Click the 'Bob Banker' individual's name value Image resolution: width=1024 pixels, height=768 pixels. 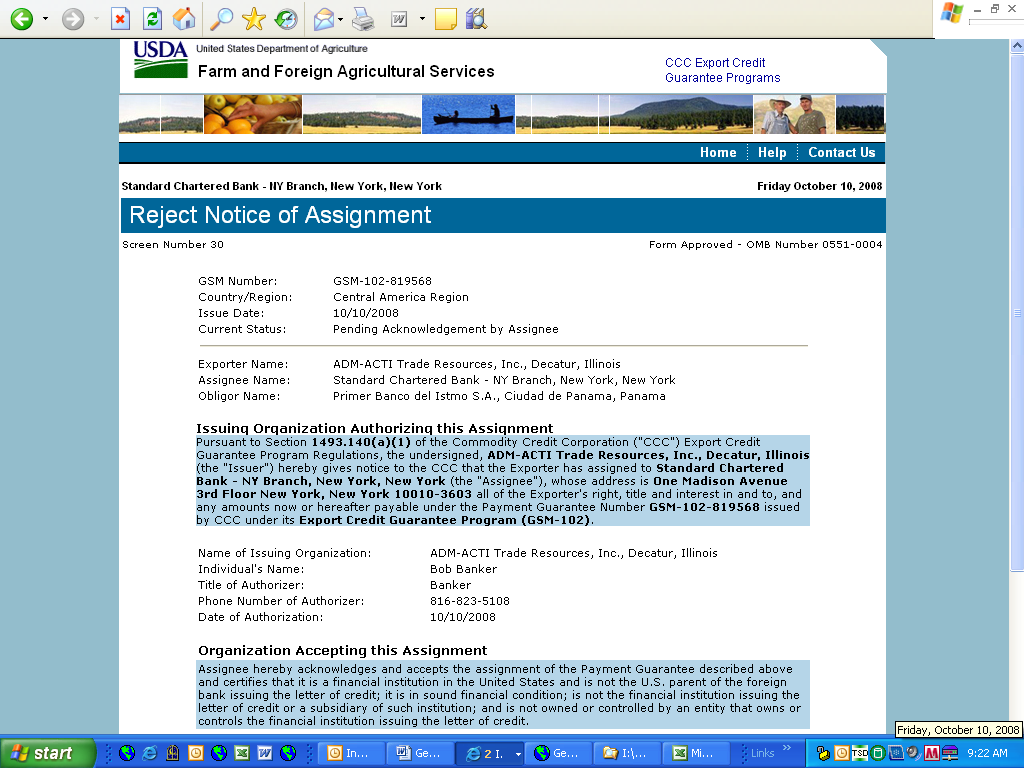pyautogui.click(x=463, y=569)
